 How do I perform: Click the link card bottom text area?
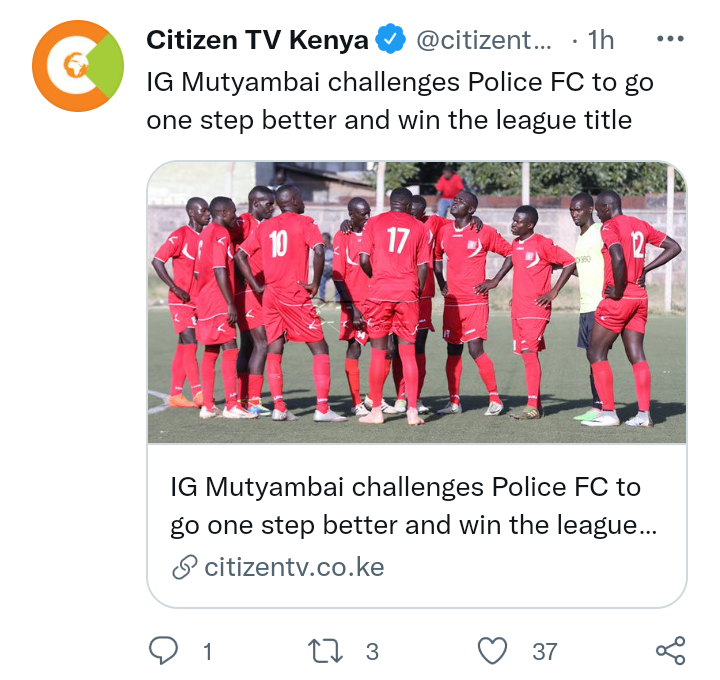(416, 526)
